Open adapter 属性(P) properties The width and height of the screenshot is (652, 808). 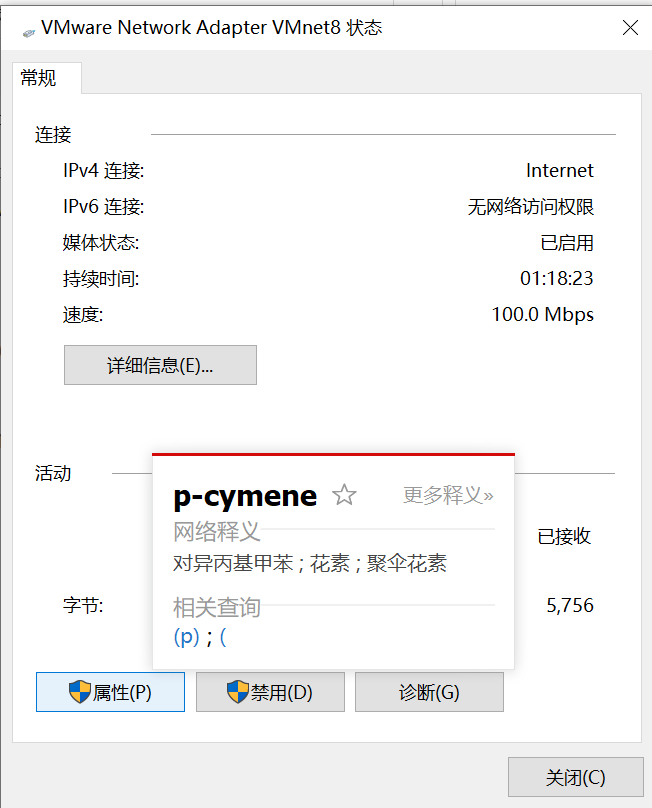[x=110, y=692]
